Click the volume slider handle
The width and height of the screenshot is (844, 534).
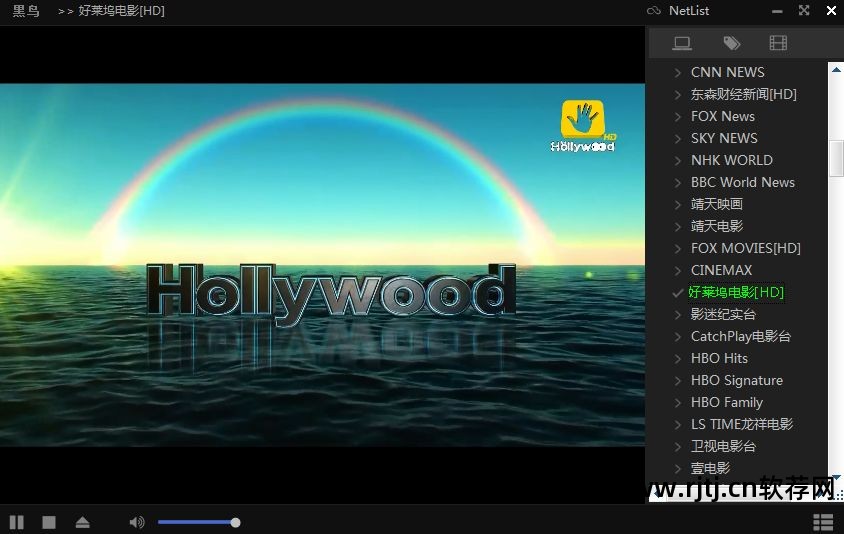(235, 522)
